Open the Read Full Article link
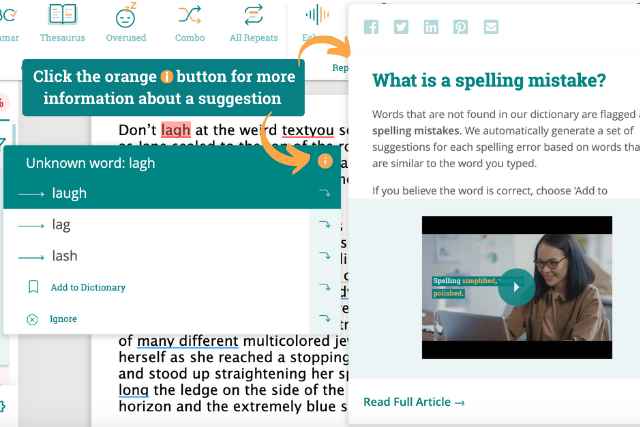640x427 pixels. click(x=414, y=402)
